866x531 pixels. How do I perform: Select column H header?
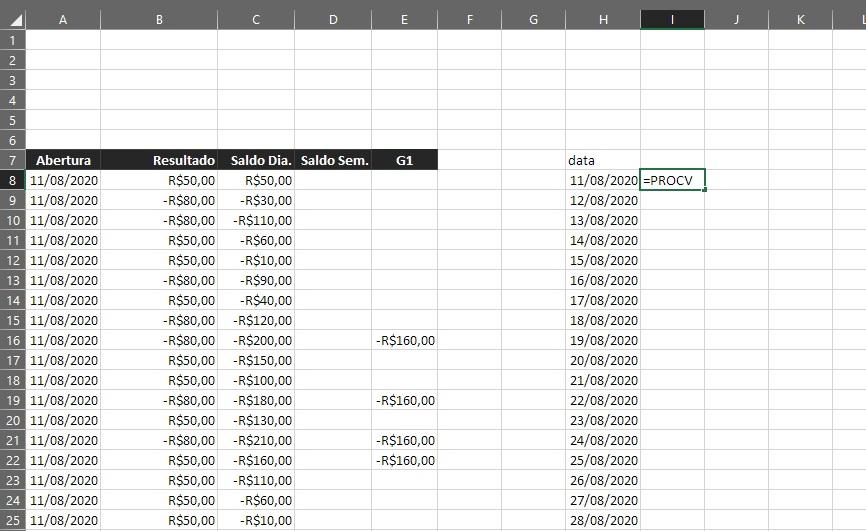603,20
